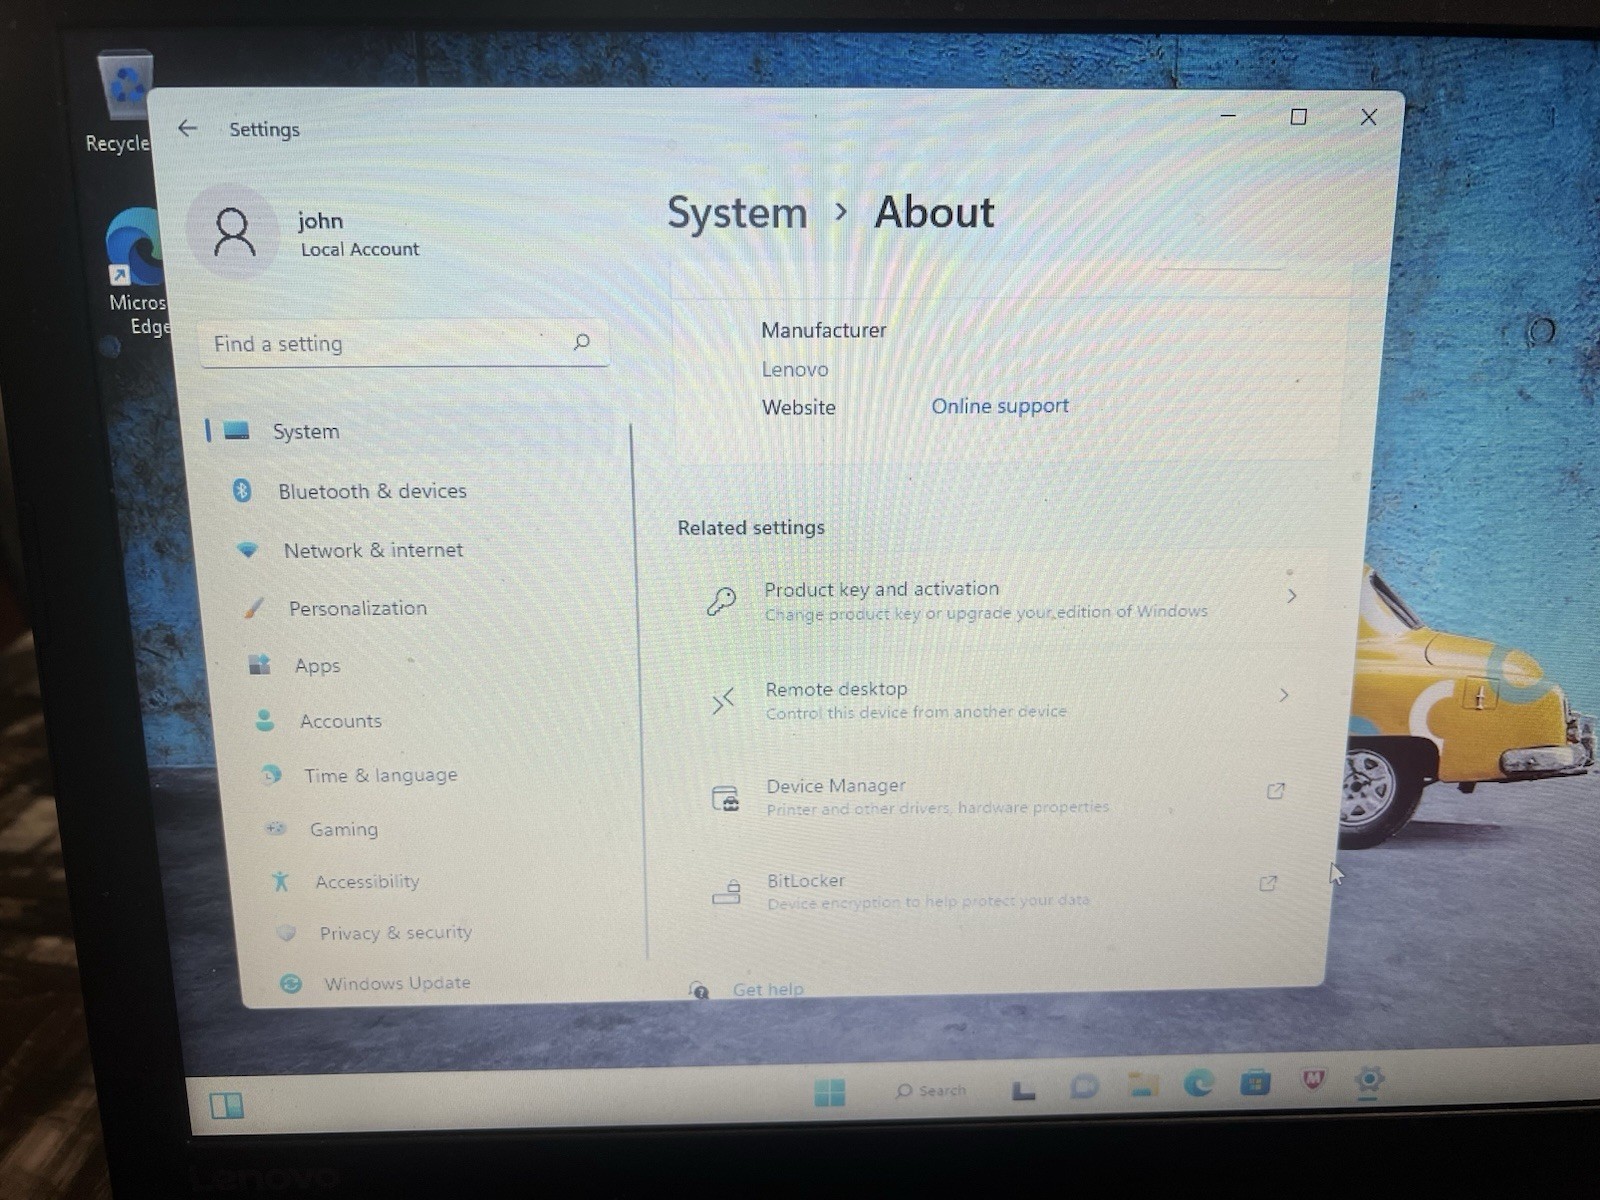Screen dimensions: 1600x1200
Task: Open Accessibility settings
Action: pyautogui.click(x=367, y=881)
